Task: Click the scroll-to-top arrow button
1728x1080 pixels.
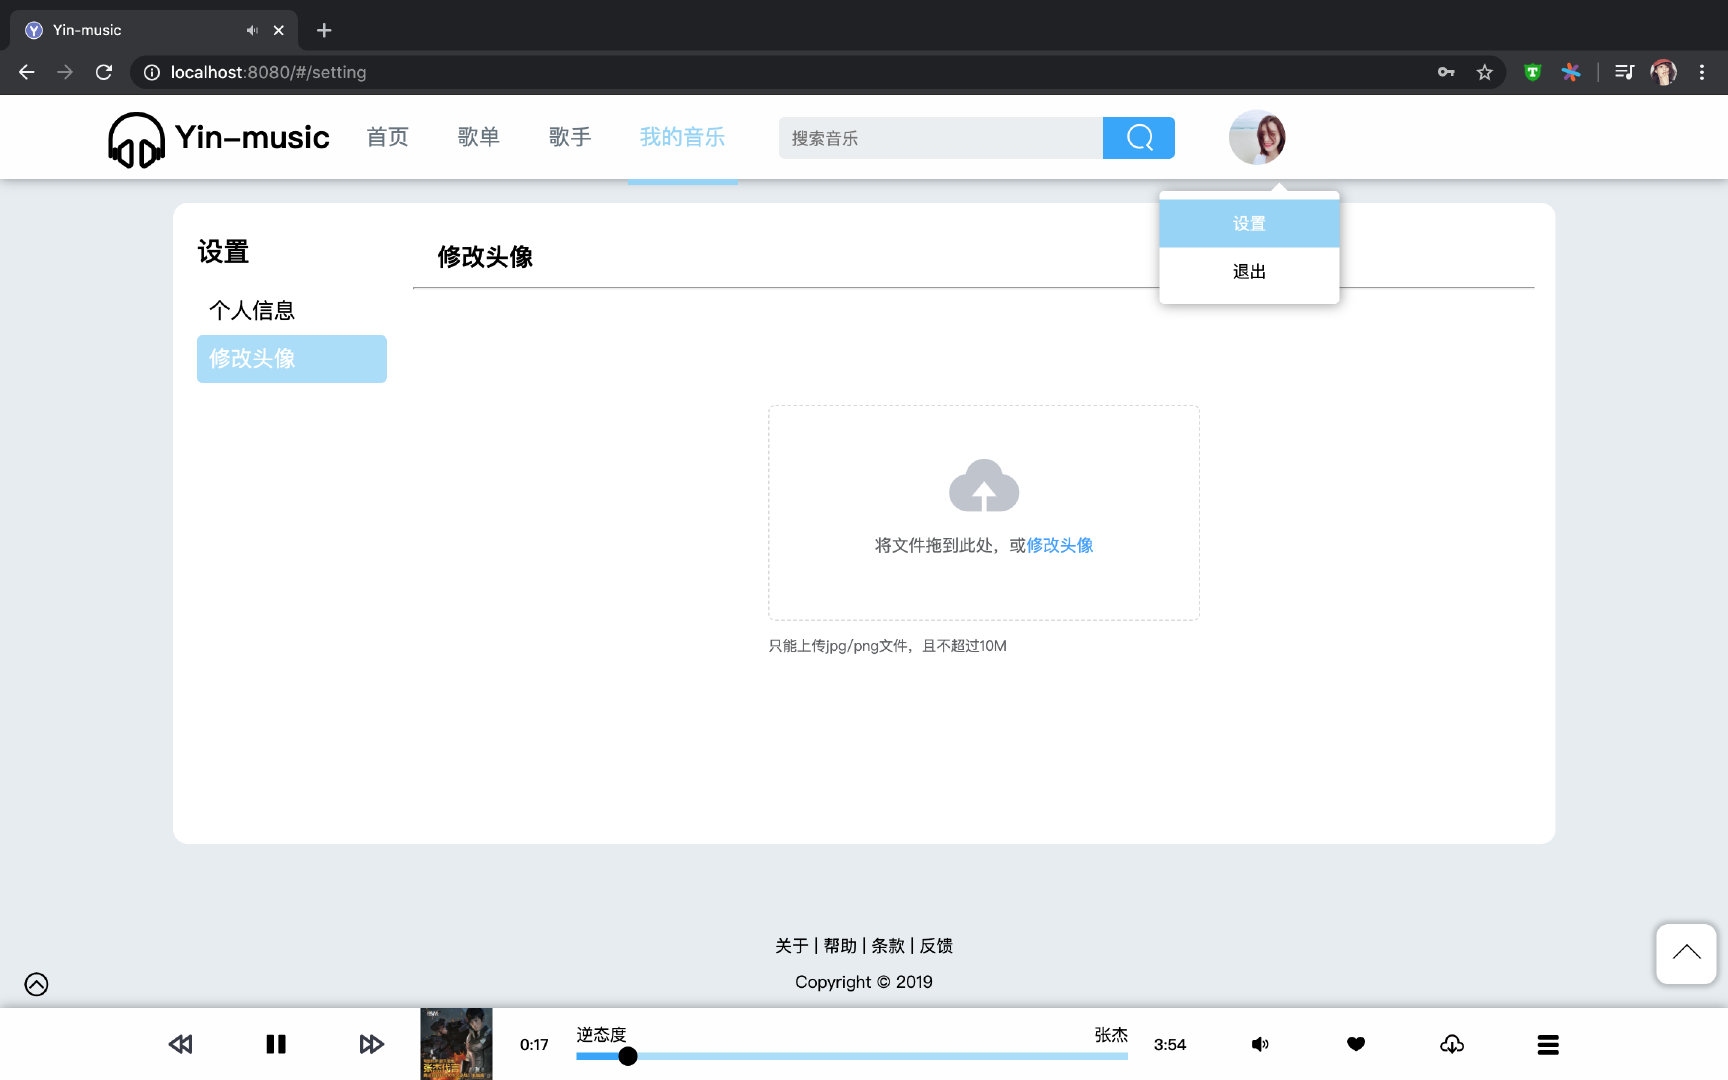Action: [x=1686, y=954]
